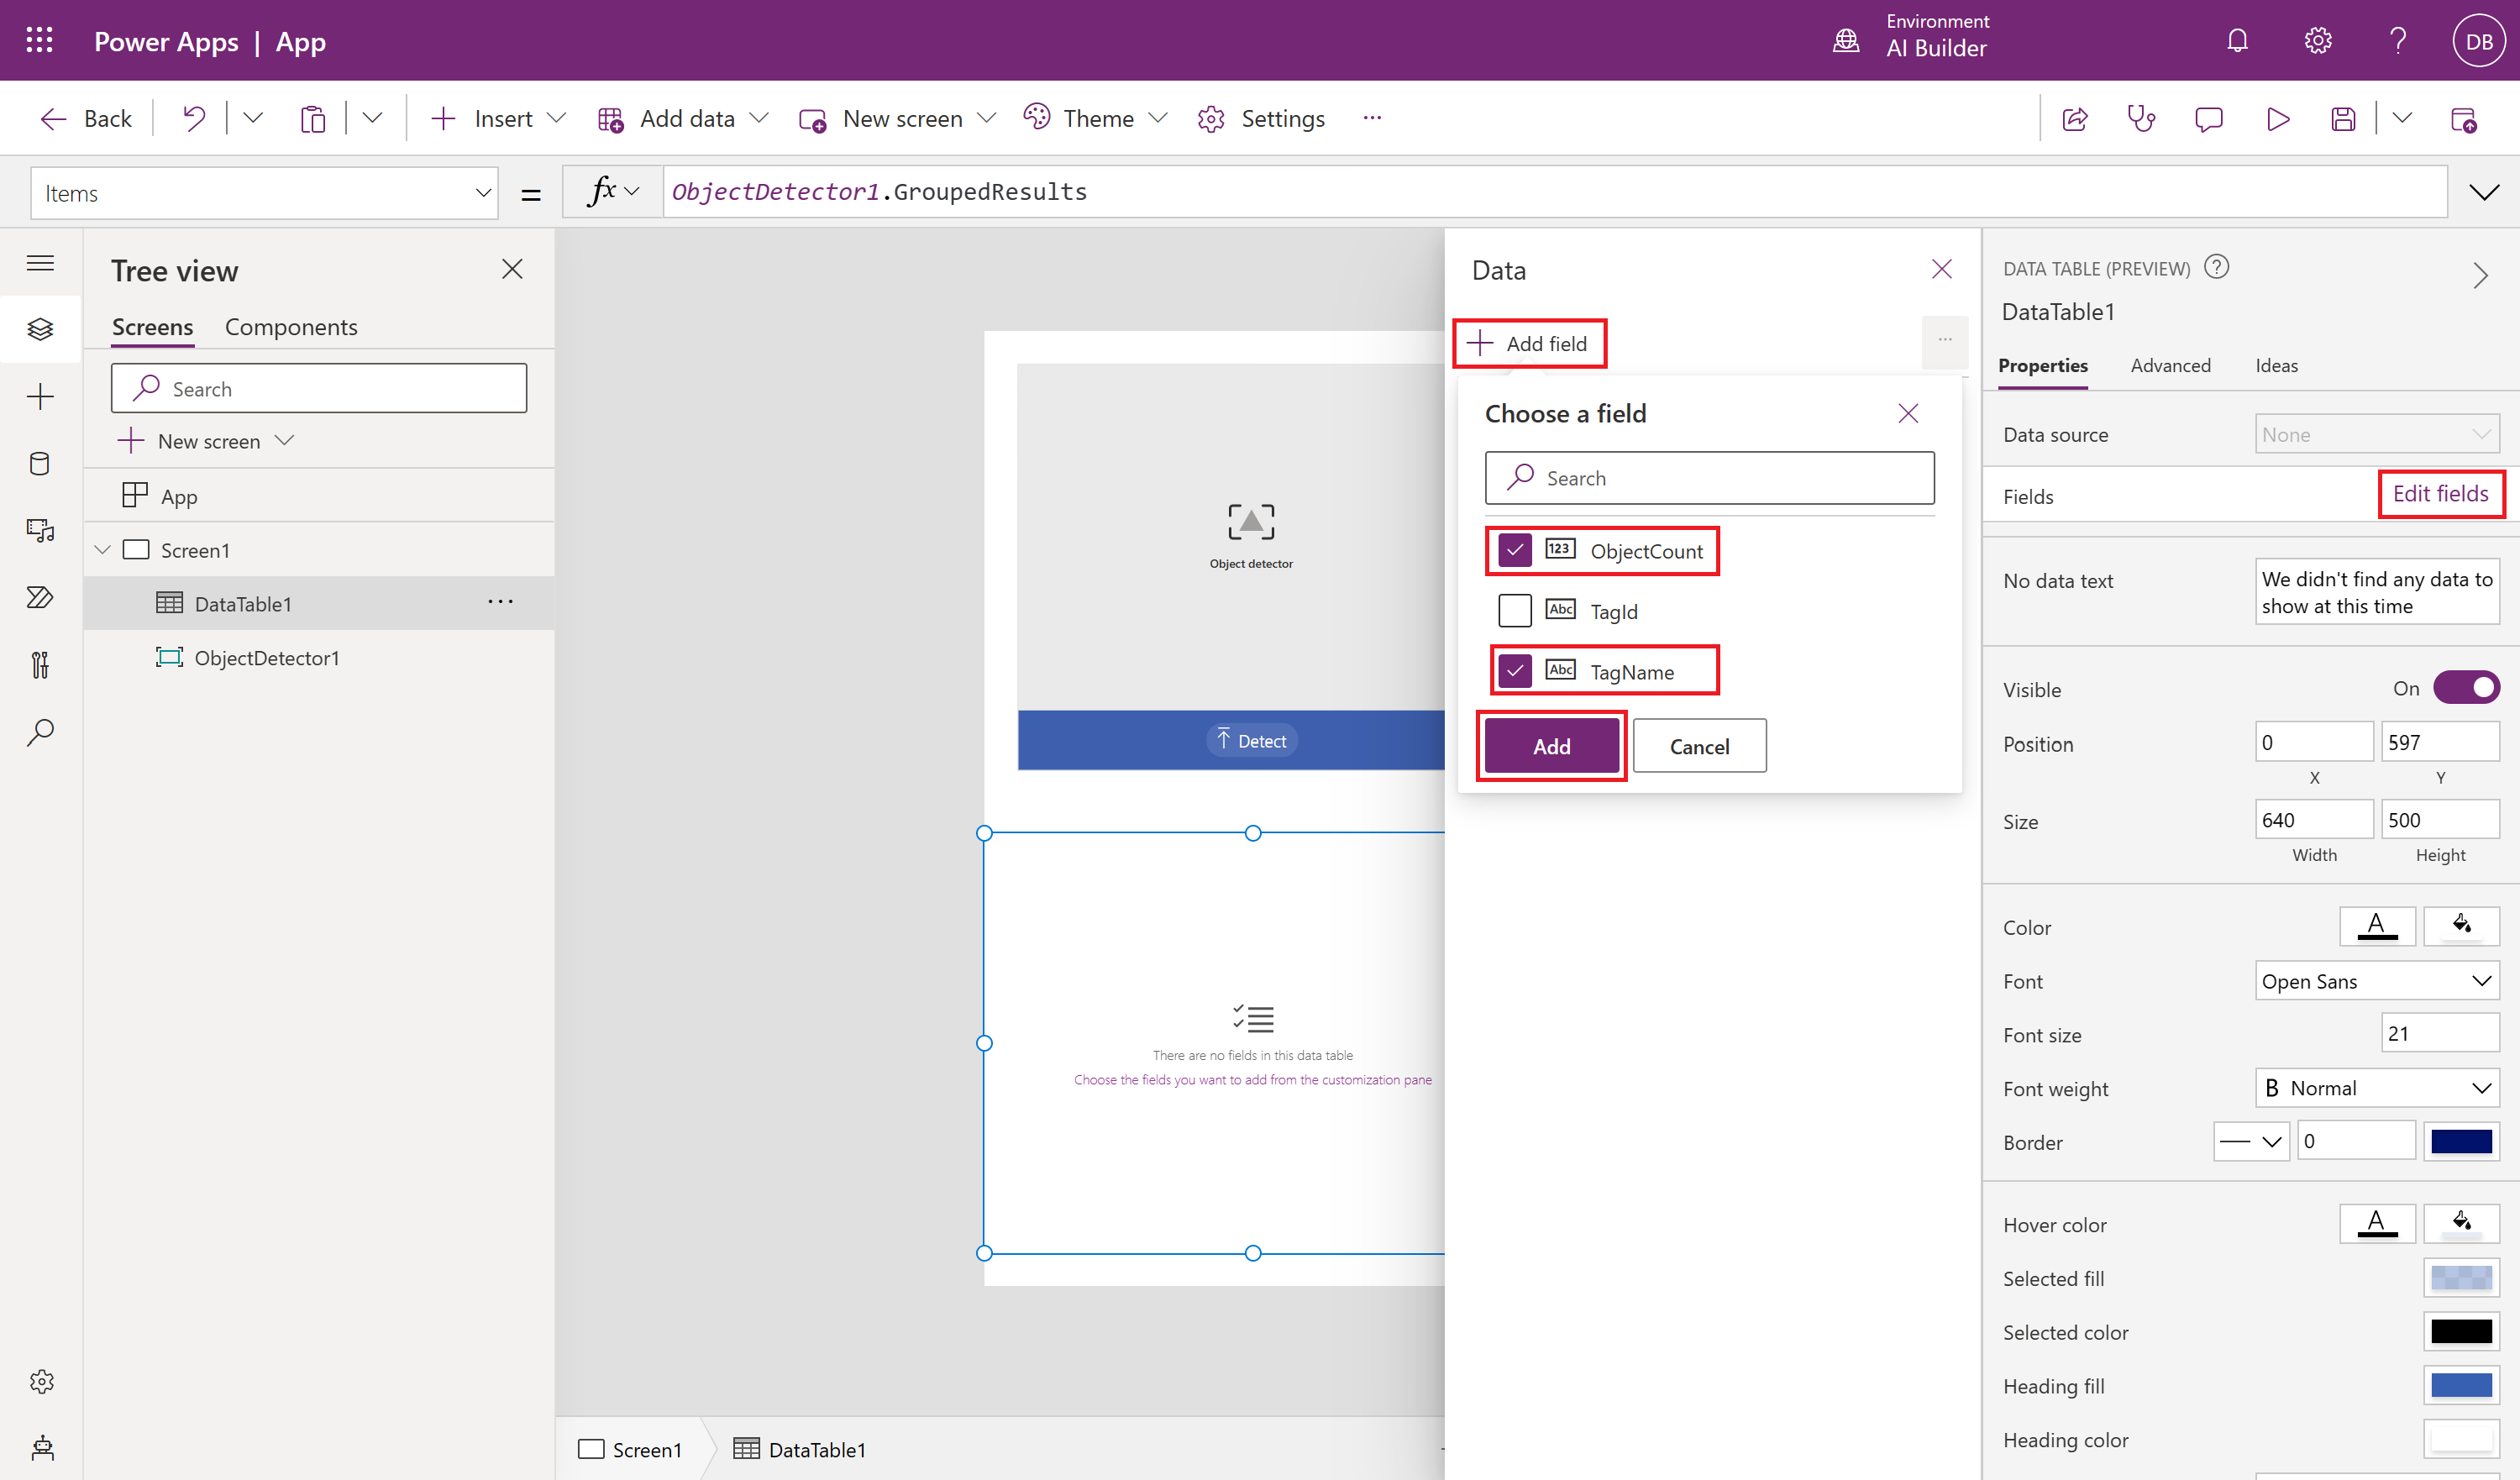The width and height of the screenshot is (2520, 1480).
Task: Click the Edit fields button
Action: 2441,493
